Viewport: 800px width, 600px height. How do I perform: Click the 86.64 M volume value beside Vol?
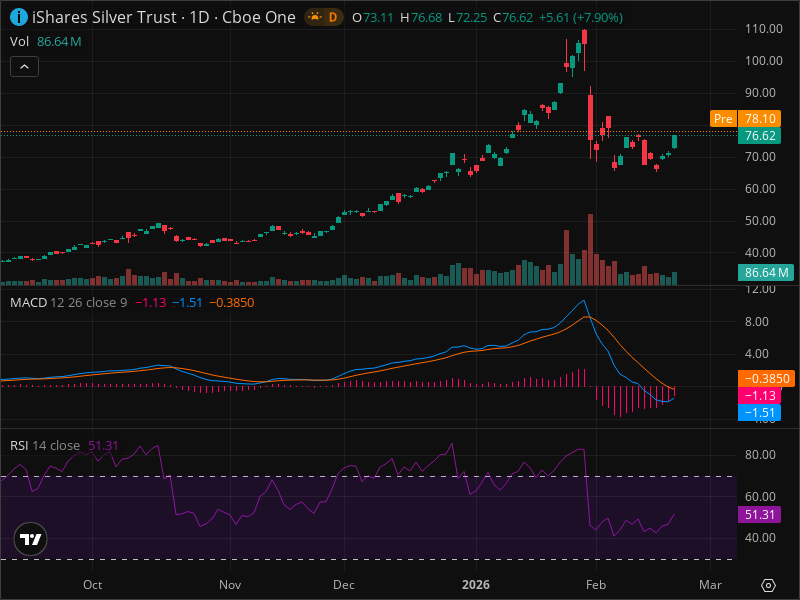pos(59,42)
